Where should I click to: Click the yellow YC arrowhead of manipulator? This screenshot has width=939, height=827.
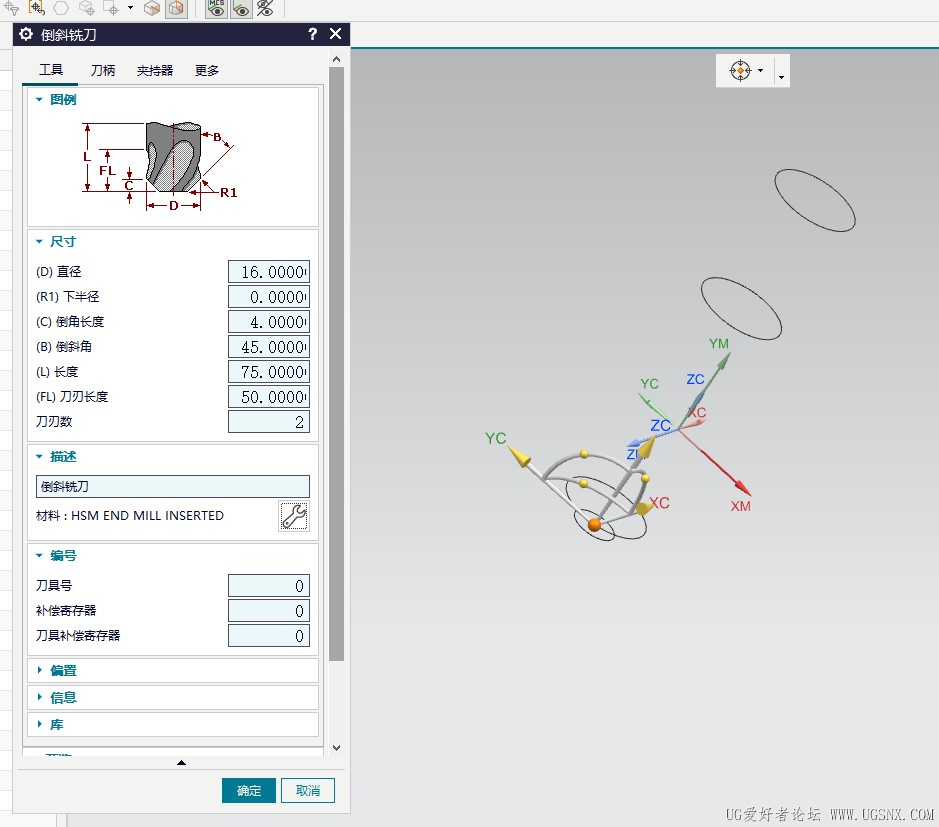[519, 457]
